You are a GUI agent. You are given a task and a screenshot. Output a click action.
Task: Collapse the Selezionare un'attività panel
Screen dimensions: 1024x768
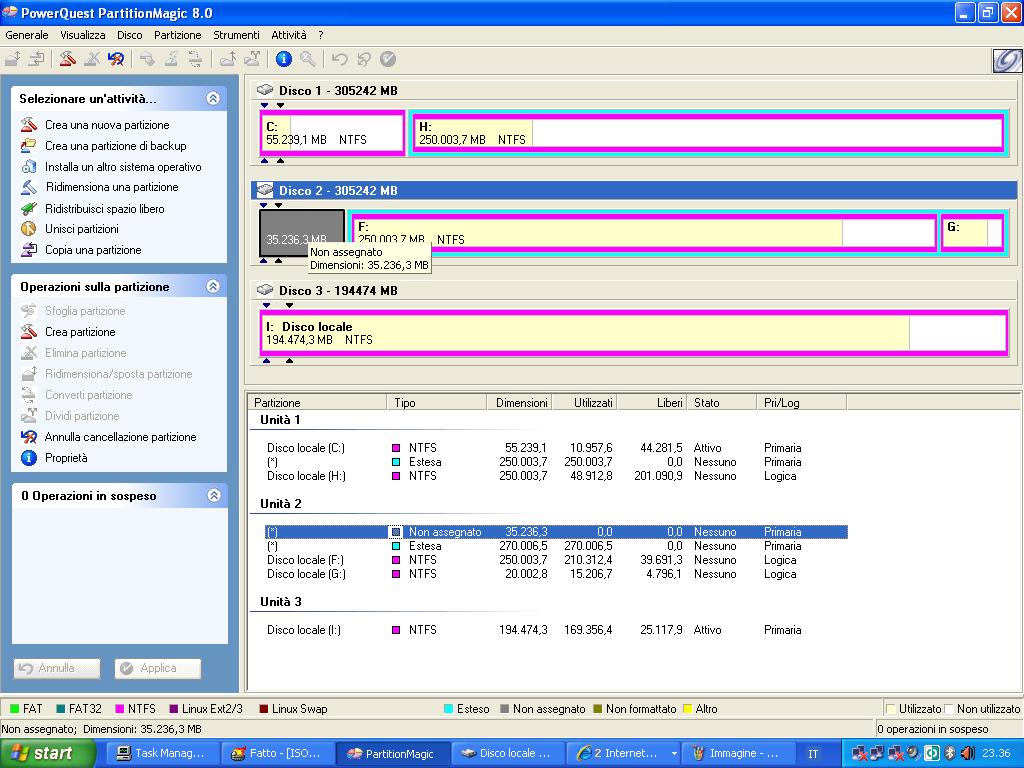(213, 99)
